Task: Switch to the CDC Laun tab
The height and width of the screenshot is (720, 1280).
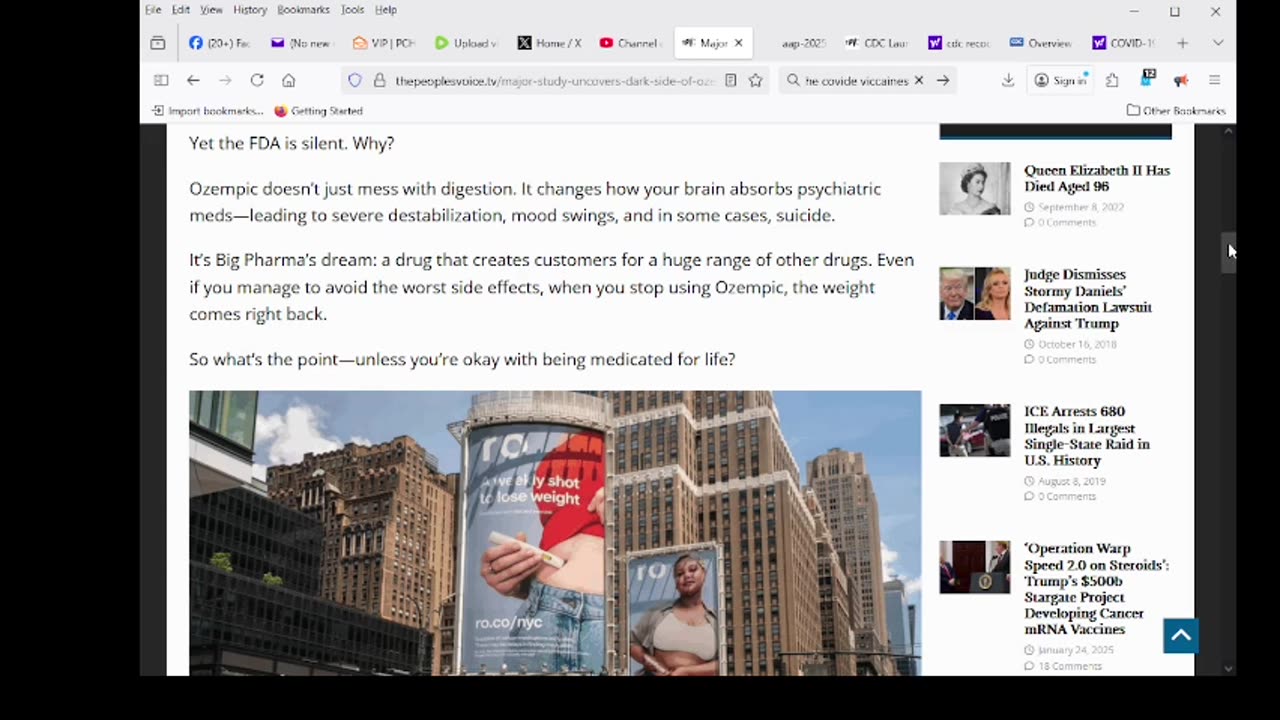Action: 876,43
